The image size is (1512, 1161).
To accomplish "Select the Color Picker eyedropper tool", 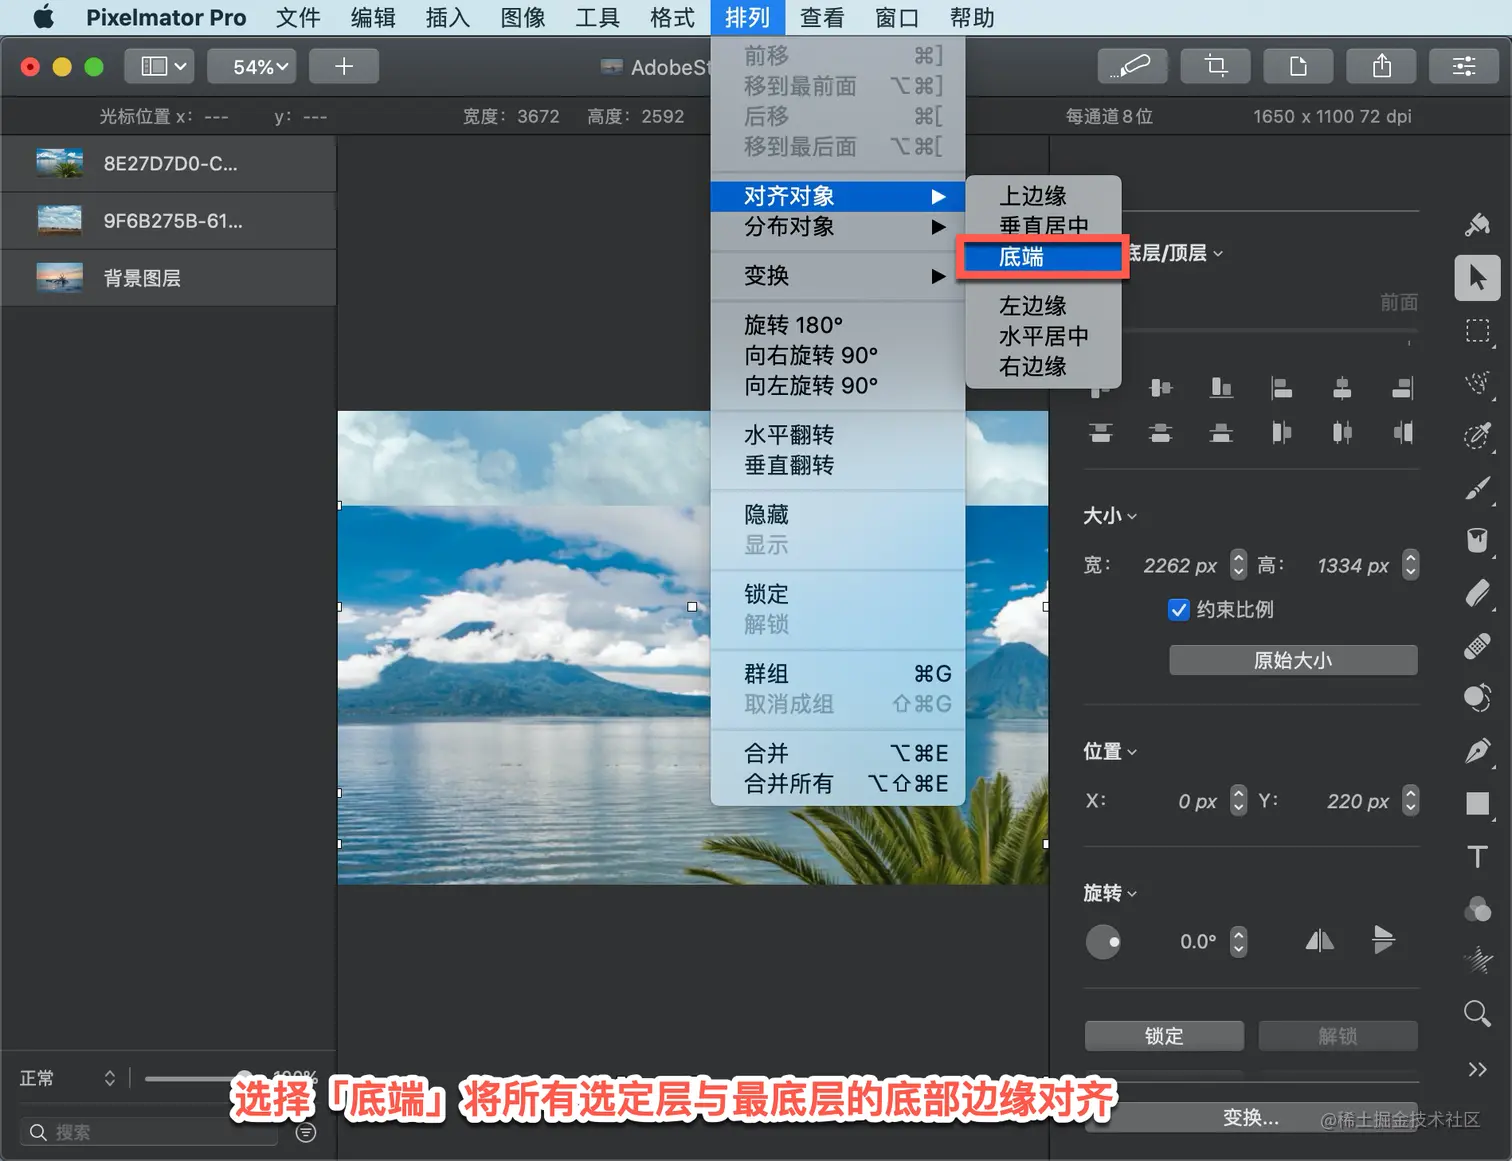I will (x=1477, y=435).
